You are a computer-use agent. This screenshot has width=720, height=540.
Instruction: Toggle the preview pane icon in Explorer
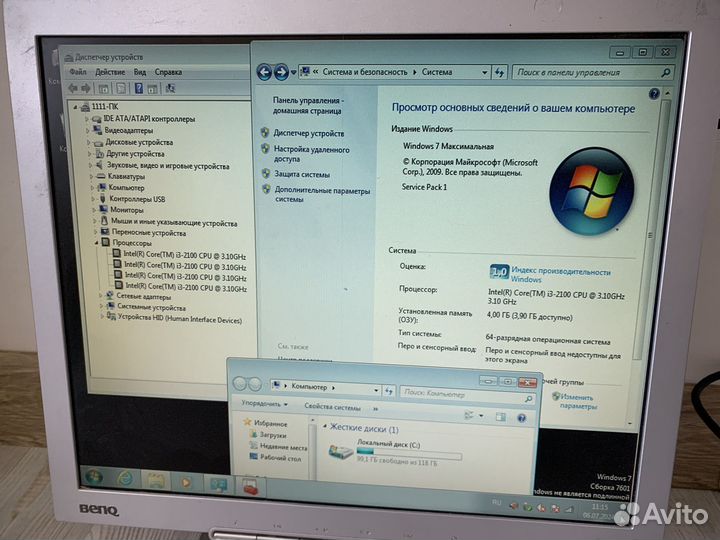(x=501, y=417)
